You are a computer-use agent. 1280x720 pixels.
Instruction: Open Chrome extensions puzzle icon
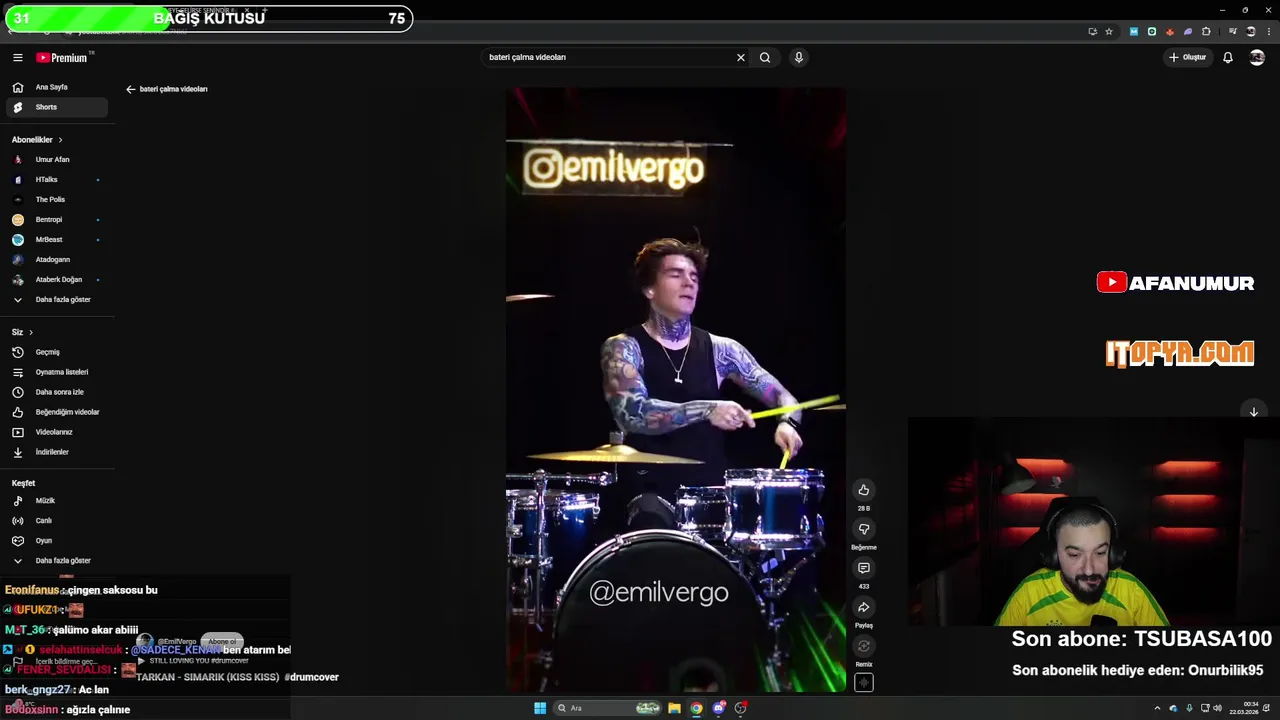coord(1206,32)
